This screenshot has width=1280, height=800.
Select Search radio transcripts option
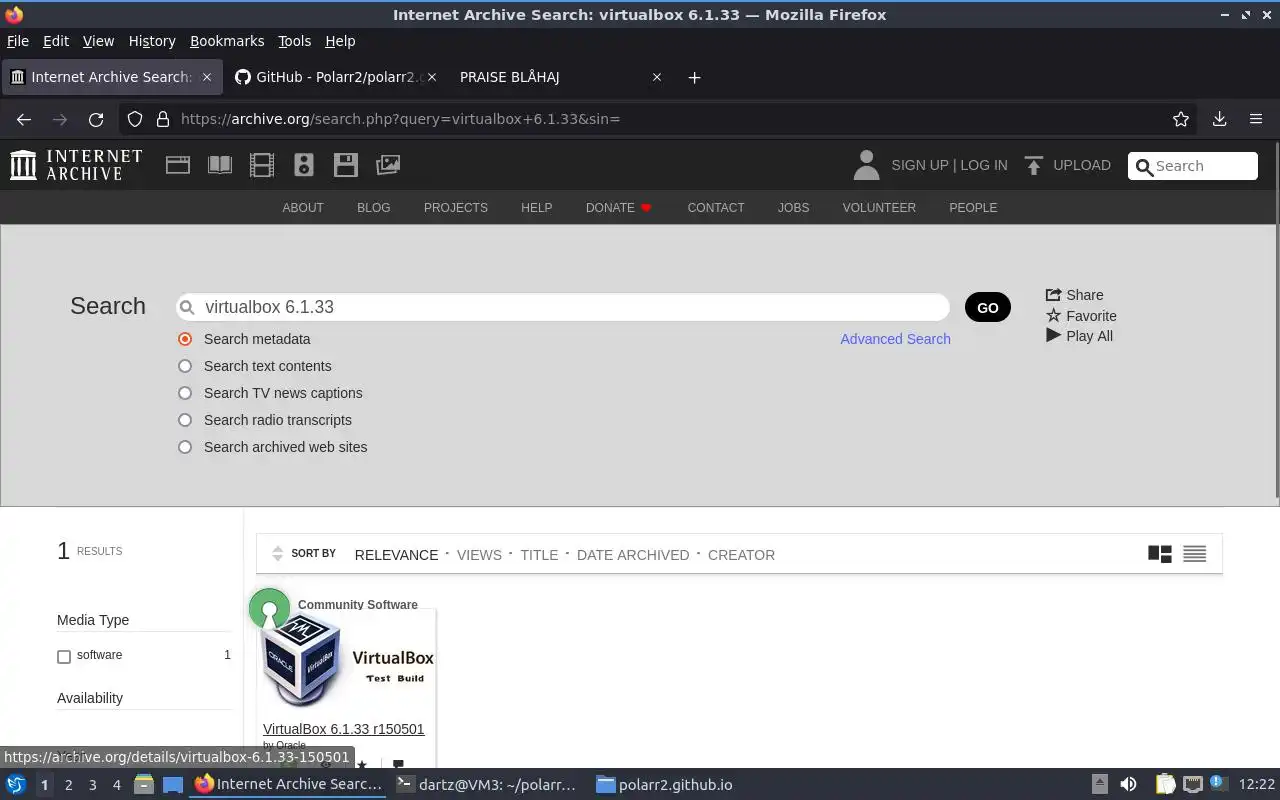(185, 420)
